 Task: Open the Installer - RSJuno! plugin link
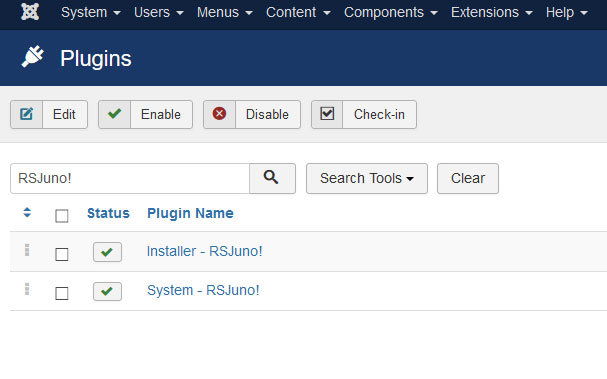pyautogui.click(x=204, y=251)
